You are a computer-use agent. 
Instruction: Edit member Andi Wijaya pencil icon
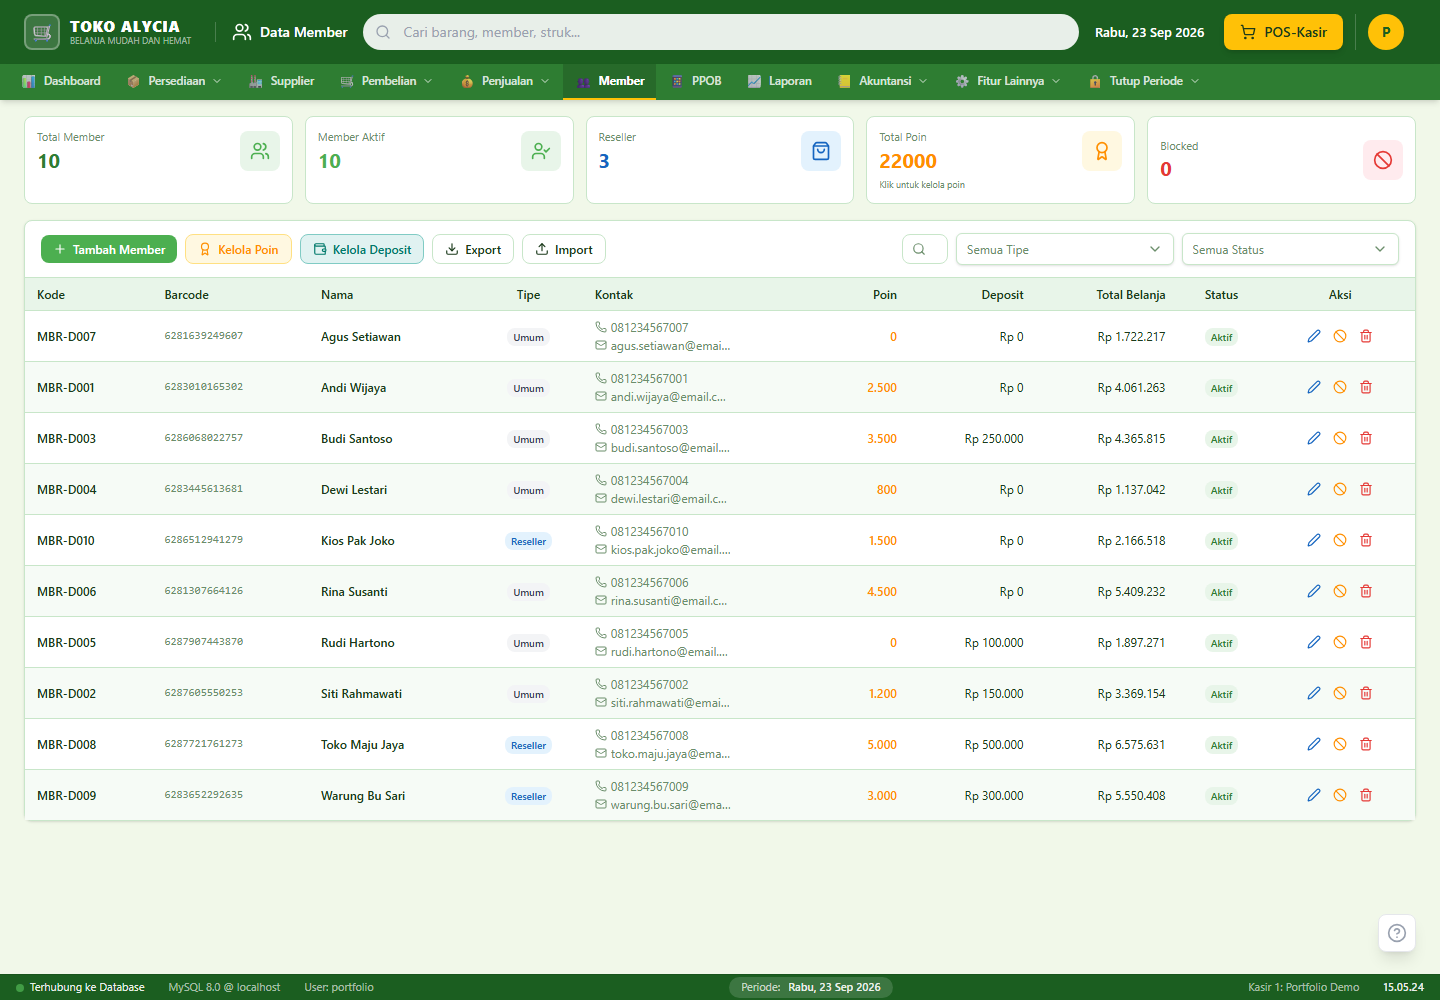pyautogui.click(x=1314, y=387)
